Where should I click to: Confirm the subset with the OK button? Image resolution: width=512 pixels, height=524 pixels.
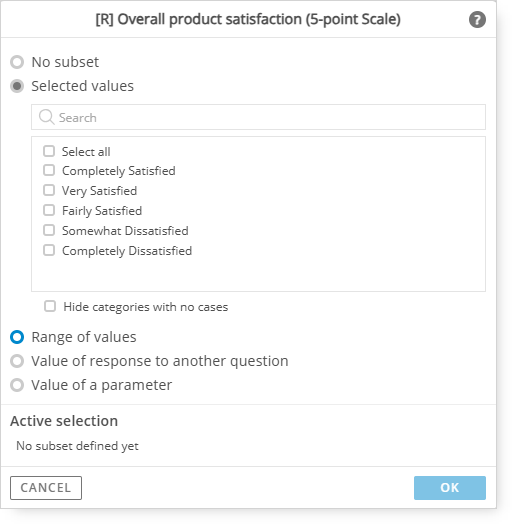[450, 488]
